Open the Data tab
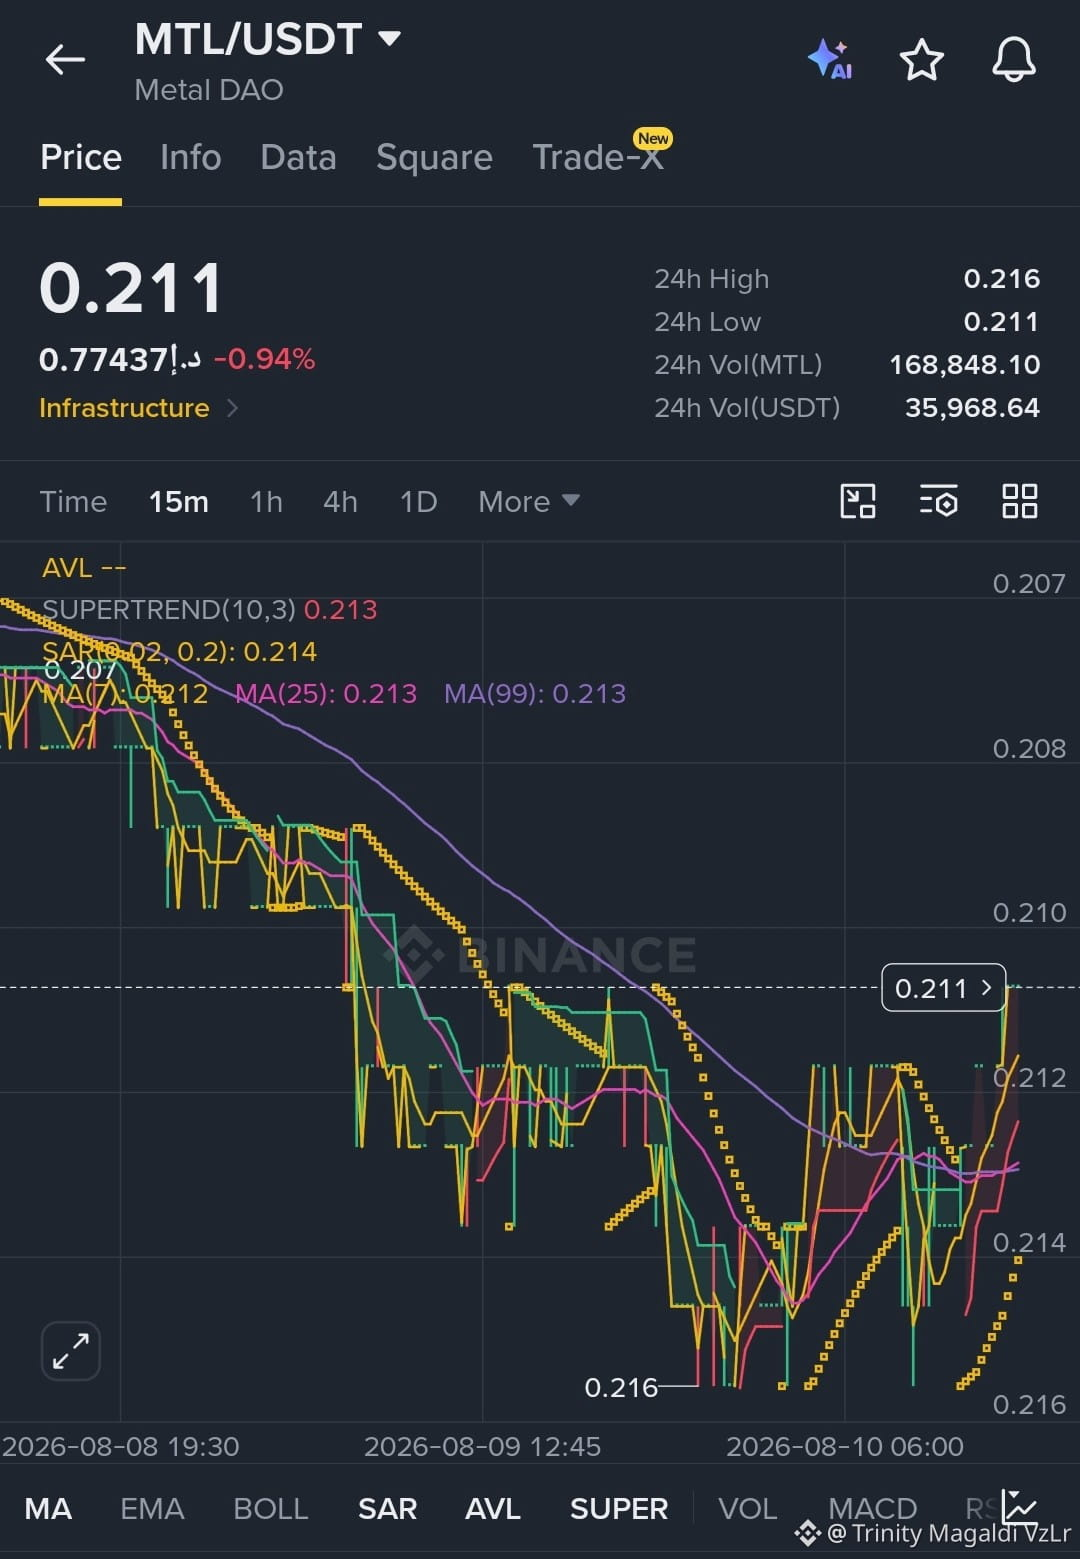Image resolution: width=1080 pixels, height=1559 pixels. pos(298,158)
